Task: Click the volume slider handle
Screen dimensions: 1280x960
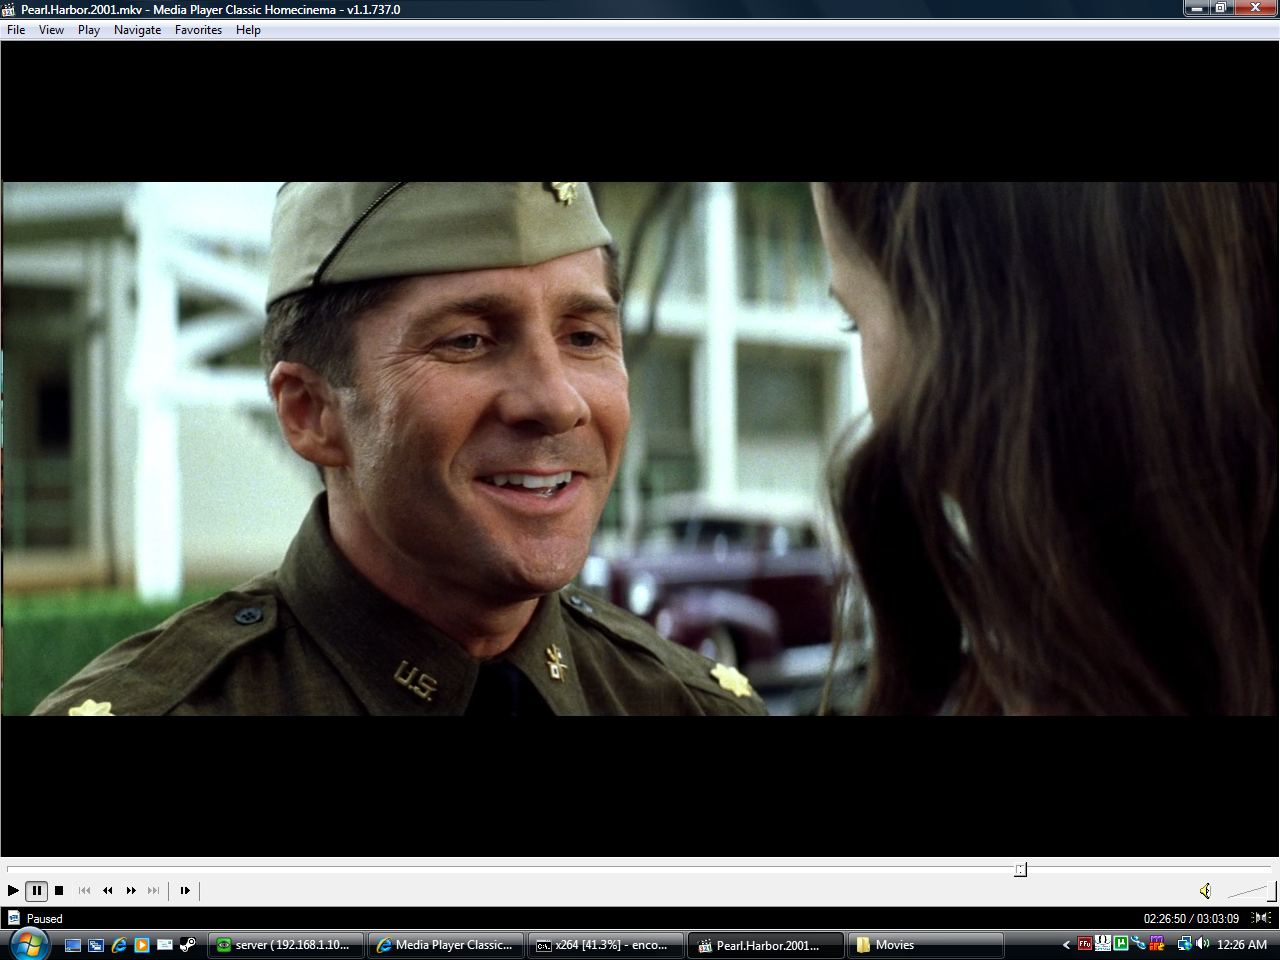Action: (1270, 890)
